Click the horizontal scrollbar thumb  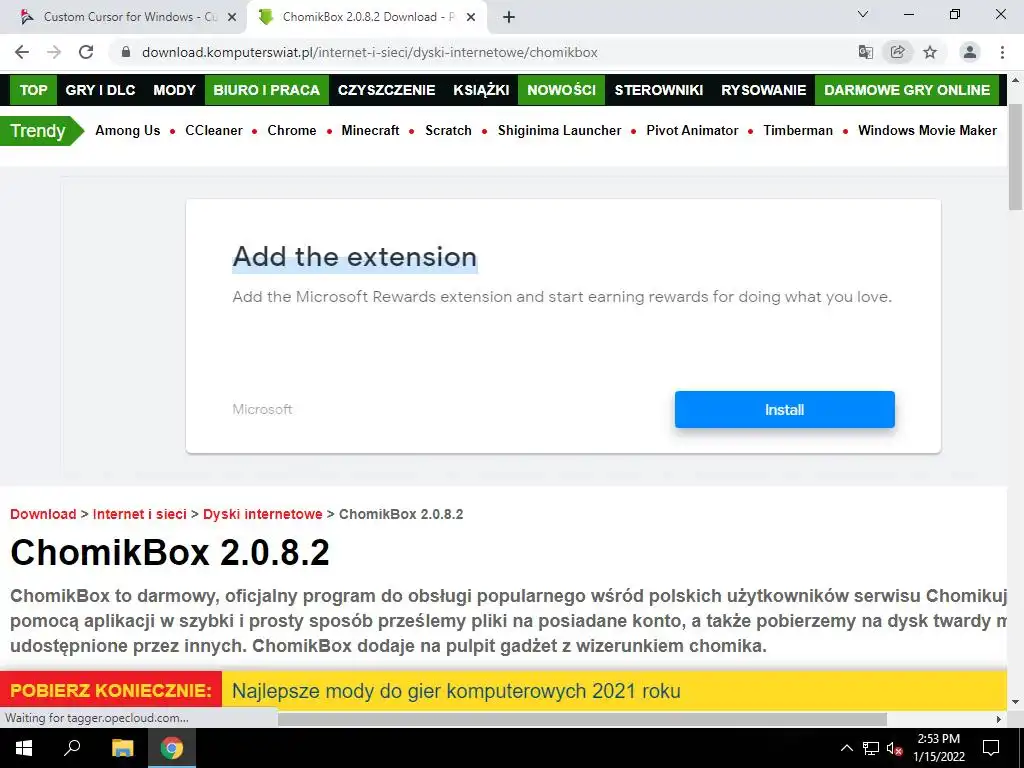coord(582,718)
